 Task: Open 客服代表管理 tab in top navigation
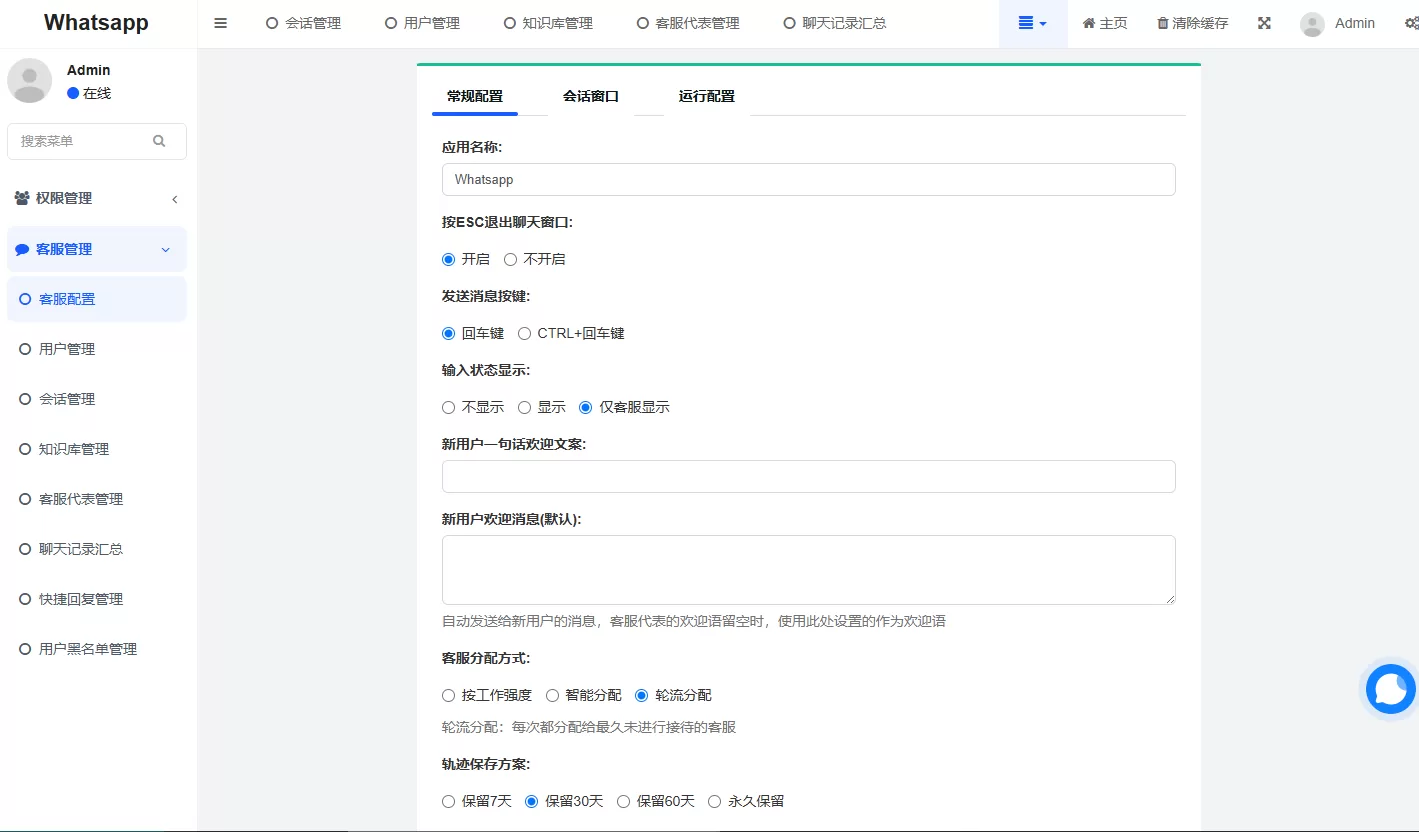(x=688, y=23)
